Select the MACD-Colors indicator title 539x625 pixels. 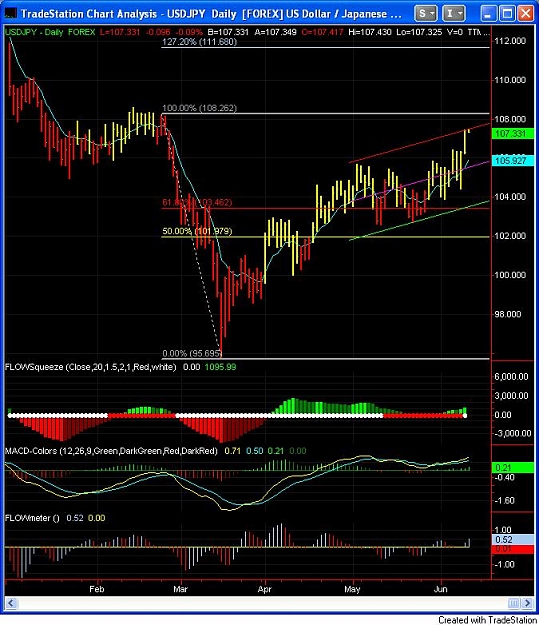(x=111, y=451)
